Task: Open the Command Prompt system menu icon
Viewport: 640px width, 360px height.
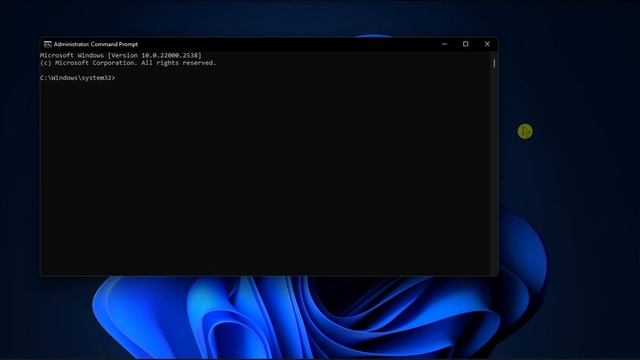Action: tap(47, 44)
